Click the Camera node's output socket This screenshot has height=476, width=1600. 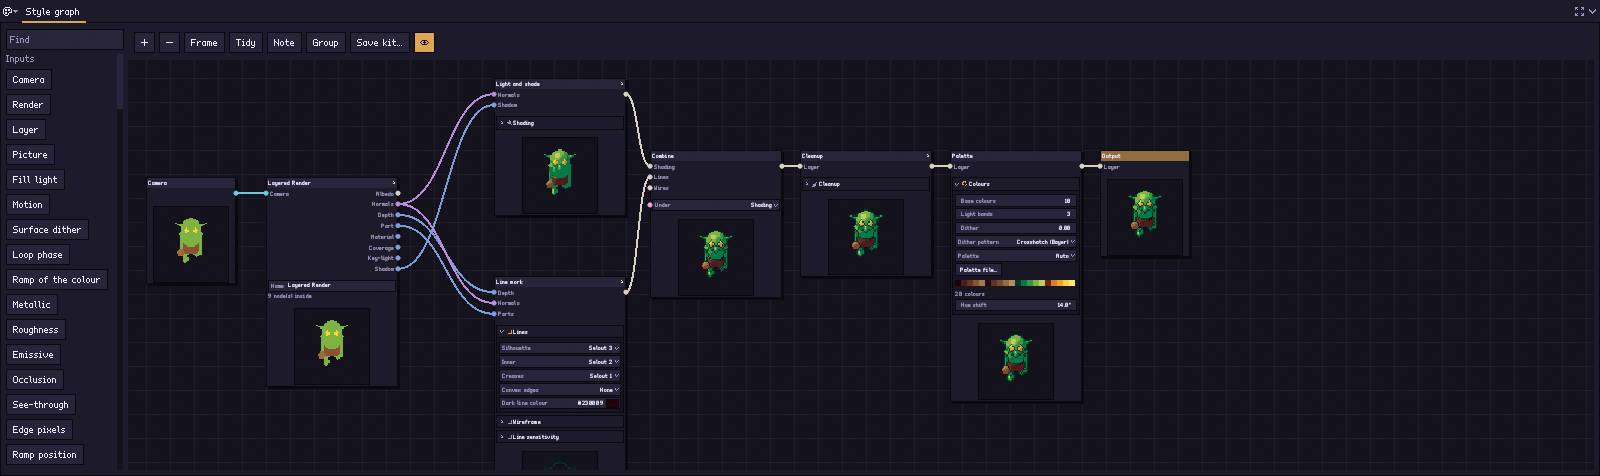pyautogui.click(x=236, y=193)
